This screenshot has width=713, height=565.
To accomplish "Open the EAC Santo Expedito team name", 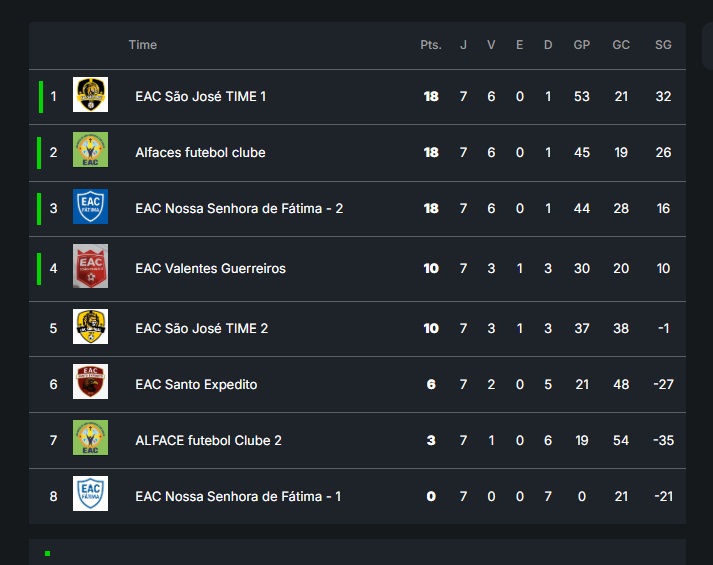I will click(196, 385).
